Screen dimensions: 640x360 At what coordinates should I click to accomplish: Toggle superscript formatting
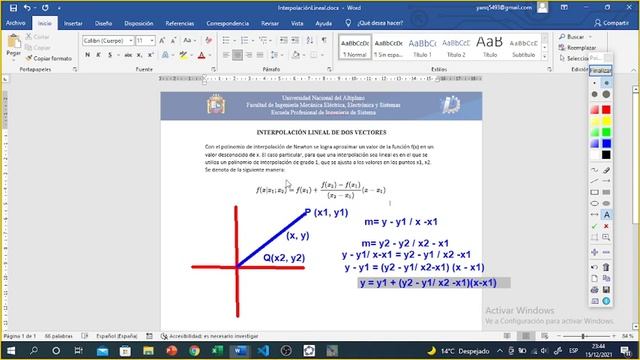151,55
